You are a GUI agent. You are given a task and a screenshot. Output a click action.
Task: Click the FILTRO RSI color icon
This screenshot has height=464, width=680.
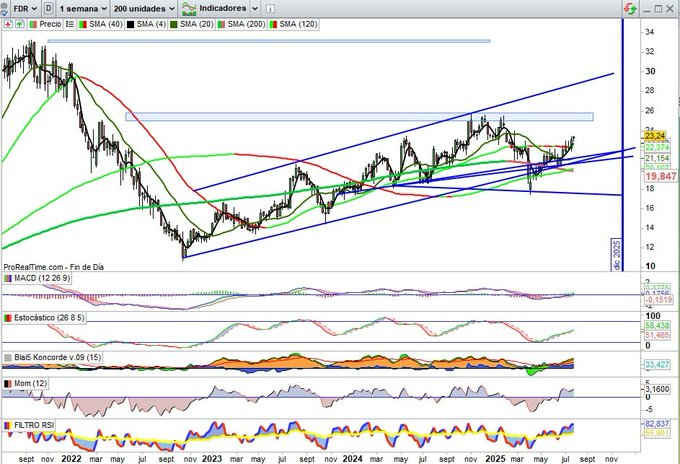8,425
